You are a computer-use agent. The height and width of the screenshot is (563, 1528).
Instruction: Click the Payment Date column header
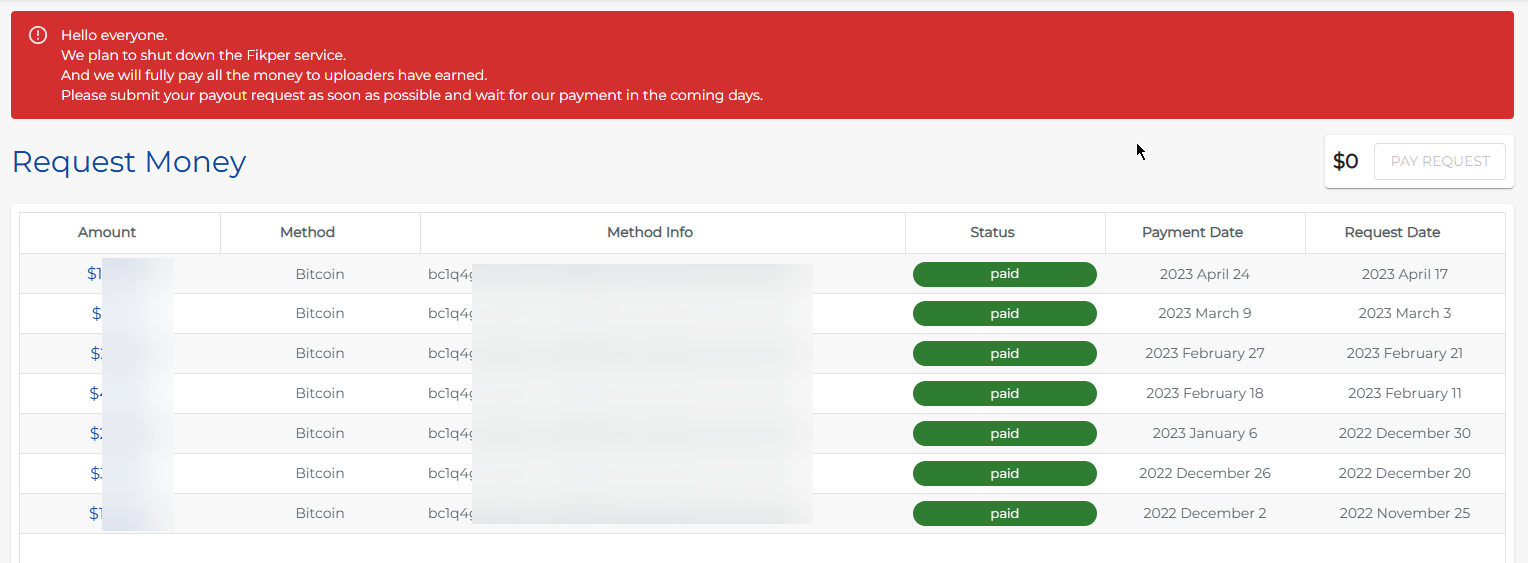1192,232
